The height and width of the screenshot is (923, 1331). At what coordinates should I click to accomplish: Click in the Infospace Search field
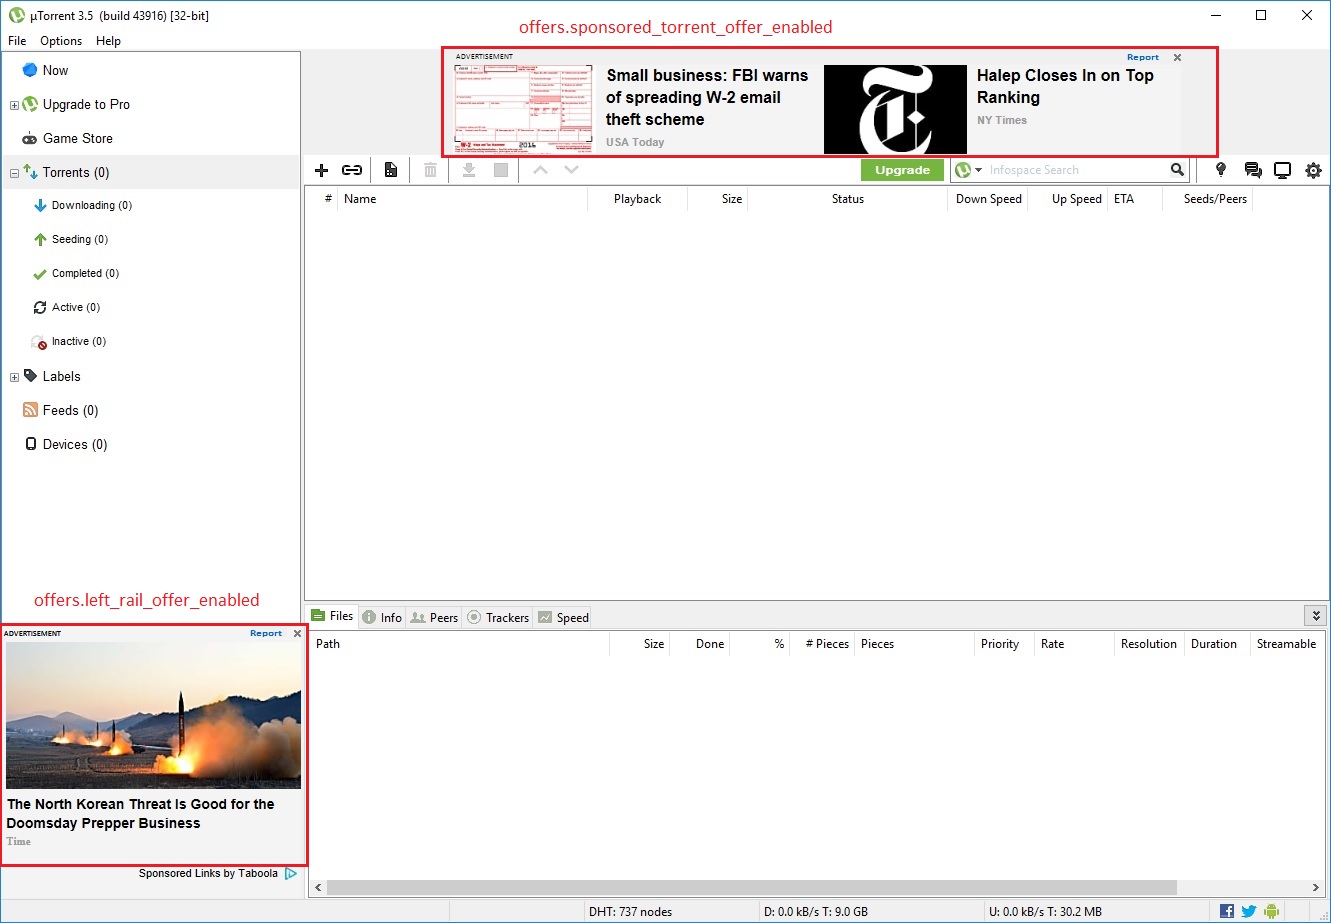click(x=1077, y=170)
